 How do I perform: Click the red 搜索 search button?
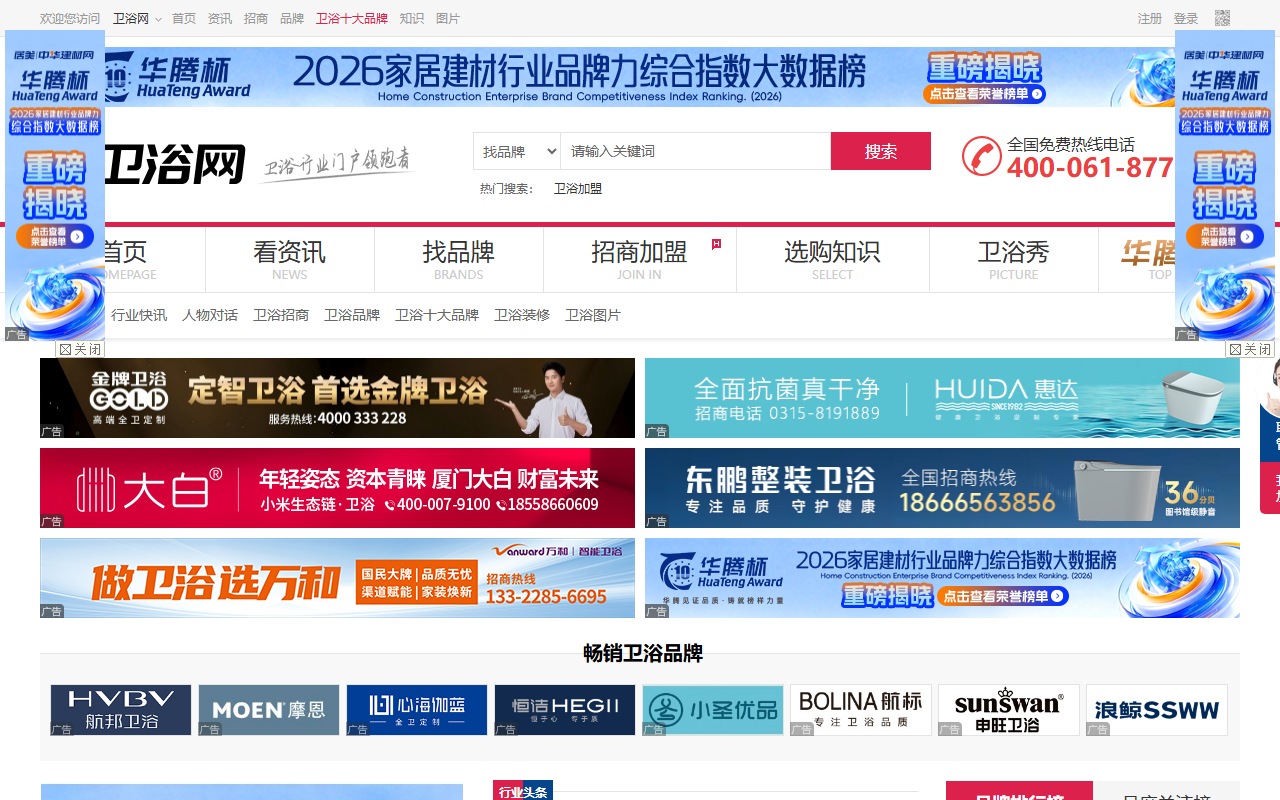tap(881, 151)
